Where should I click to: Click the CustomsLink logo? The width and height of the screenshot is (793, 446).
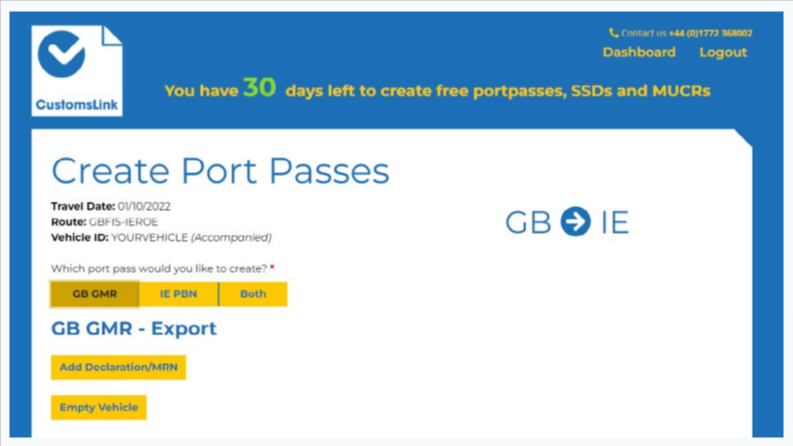[77, 71]
